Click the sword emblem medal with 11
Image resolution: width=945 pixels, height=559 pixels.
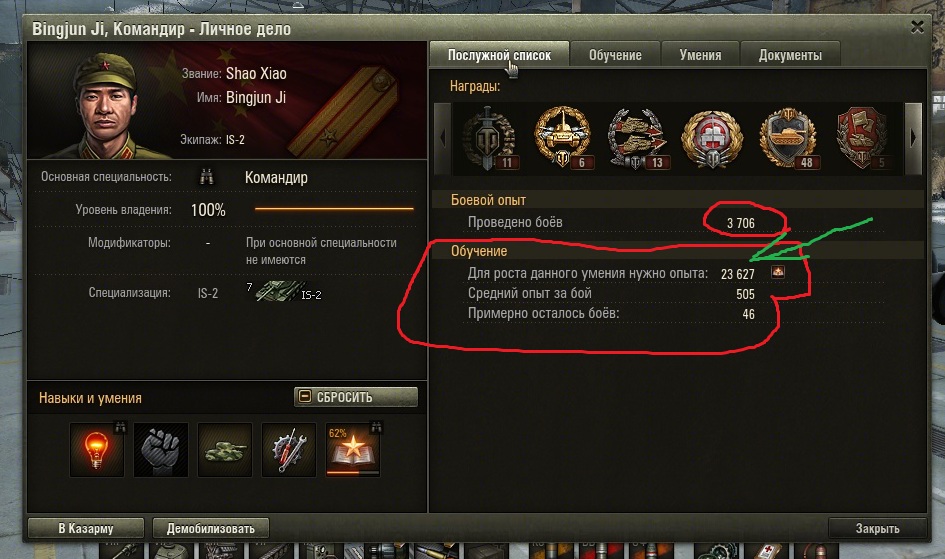tap(489, 138)
